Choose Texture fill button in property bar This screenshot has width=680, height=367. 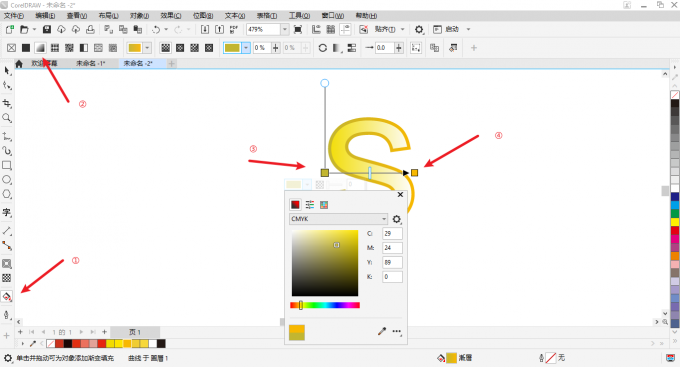[98, 48]
